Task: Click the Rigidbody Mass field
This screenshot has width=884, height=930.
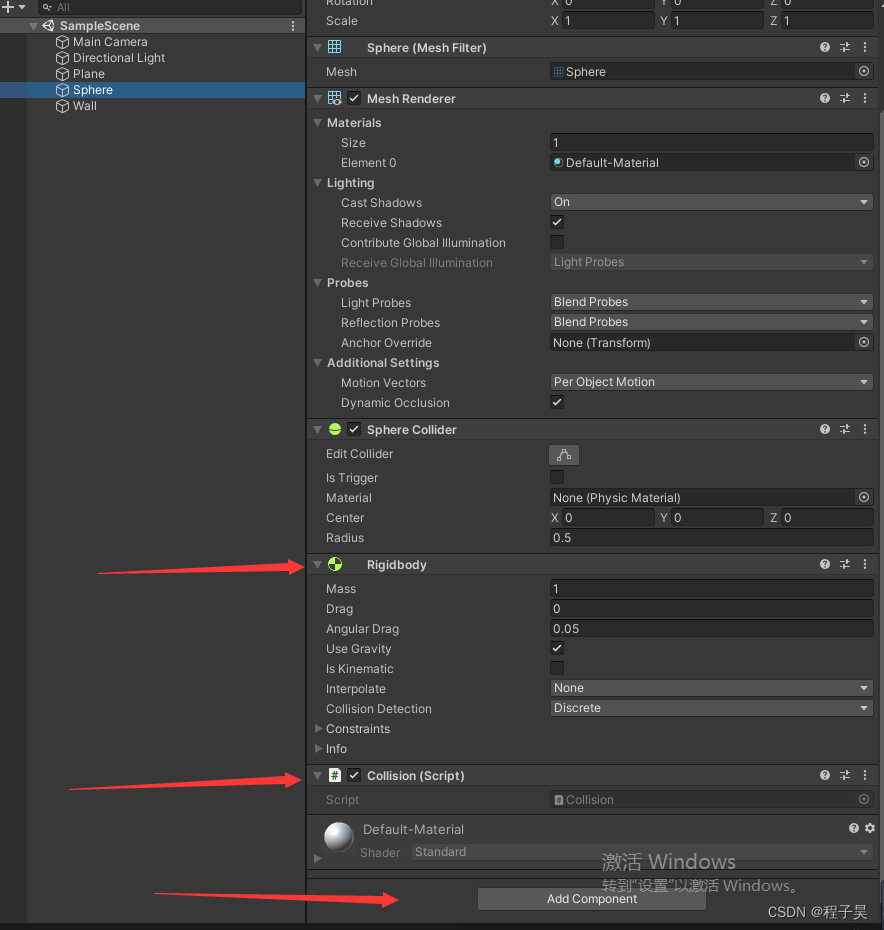Action: (711, 589)
